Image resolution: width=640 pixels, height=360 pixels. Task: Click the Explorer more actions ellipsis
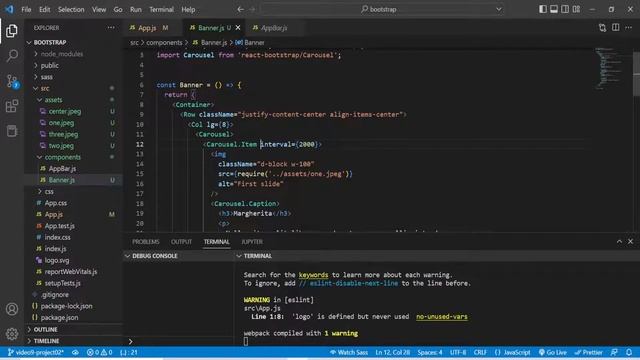[x=111, y=28]
